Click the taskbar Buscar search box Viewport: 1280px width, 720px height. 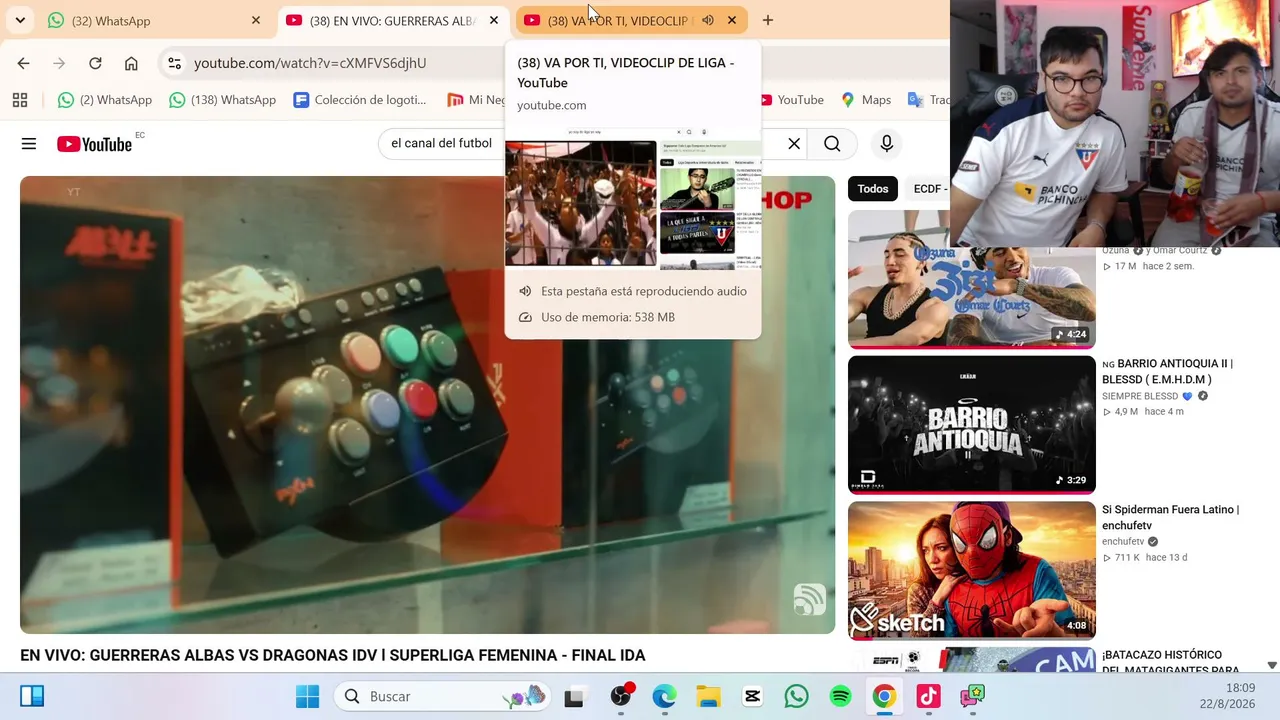444,696
